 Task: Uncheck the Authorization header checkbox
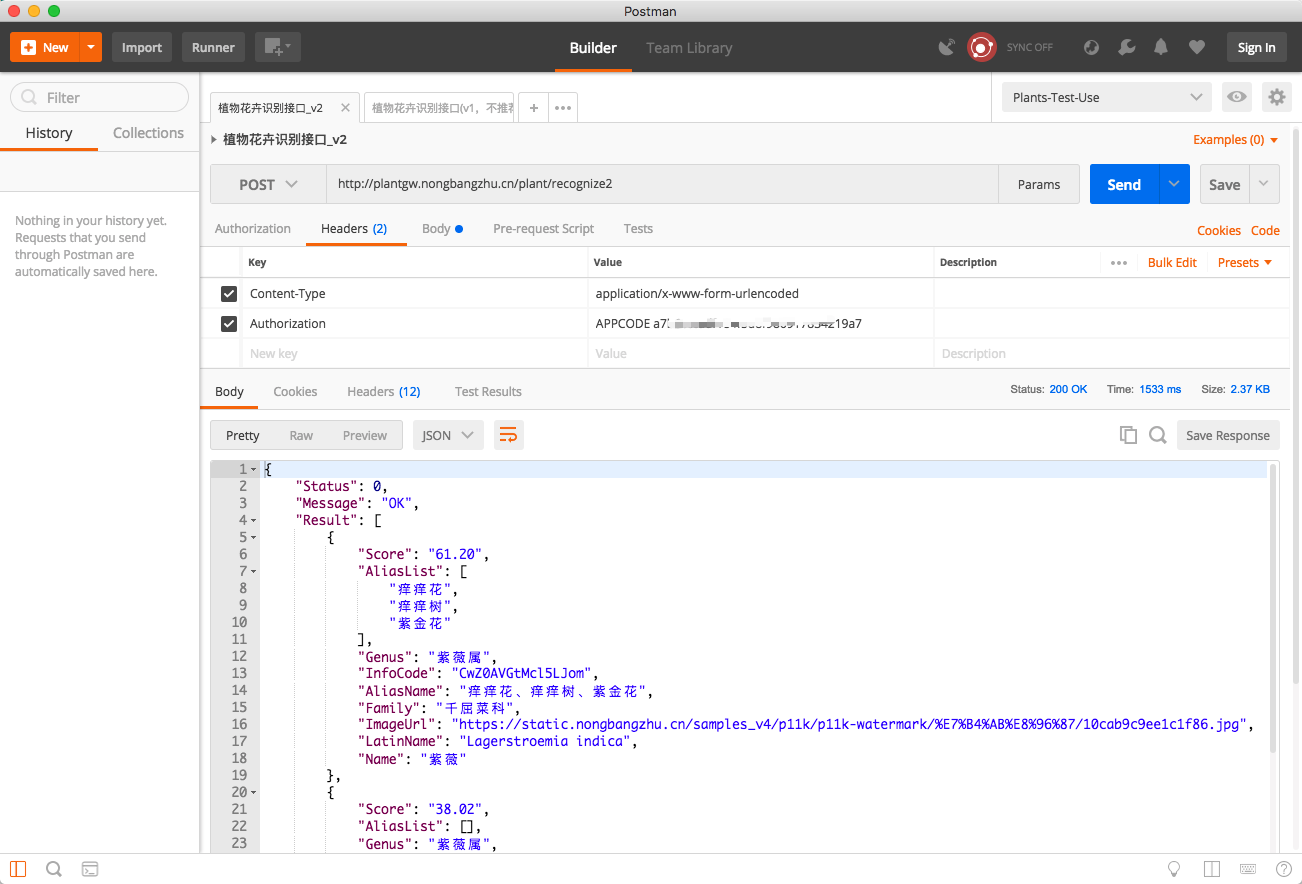tap(229, 324)
